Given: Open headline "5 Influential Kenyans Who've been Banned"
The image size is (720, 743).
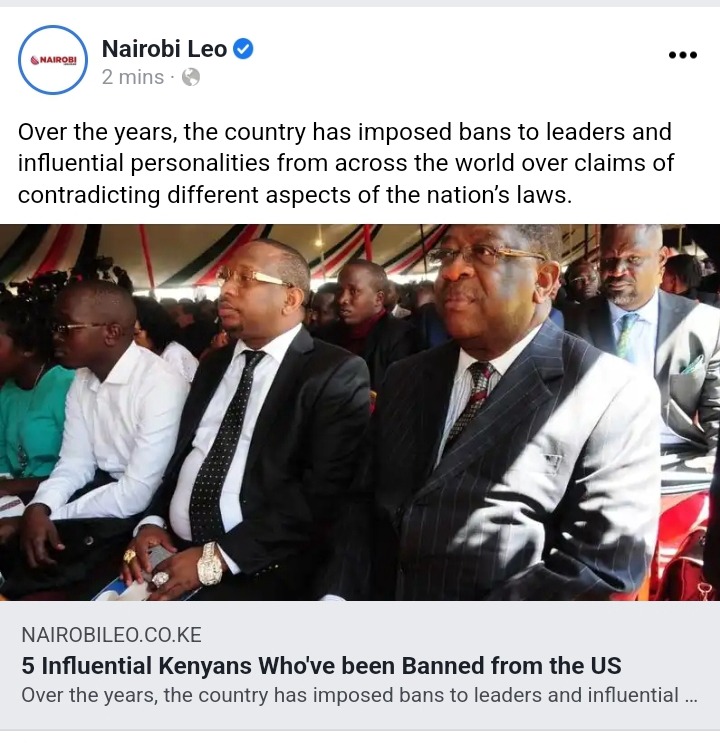Looking at the screenshot, I should 321,666.
